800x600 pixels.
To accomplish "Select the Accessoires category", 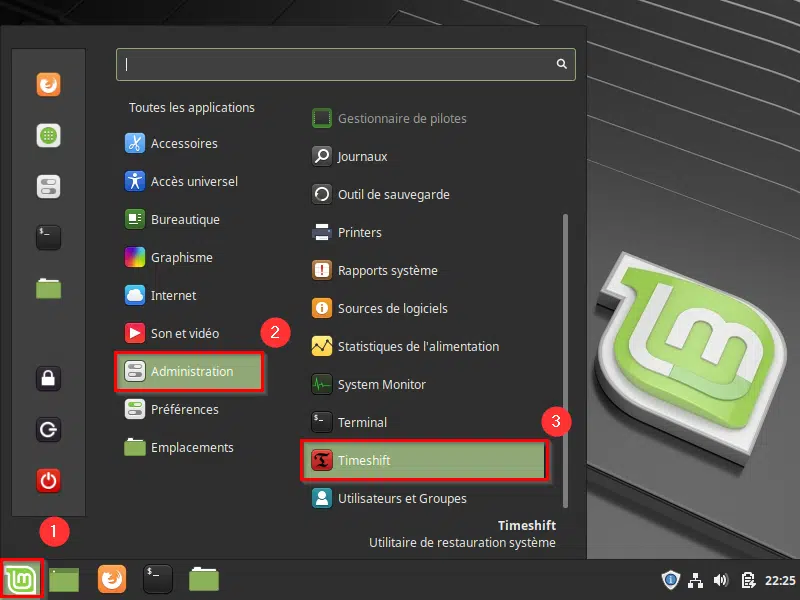I will coord(191,143).
